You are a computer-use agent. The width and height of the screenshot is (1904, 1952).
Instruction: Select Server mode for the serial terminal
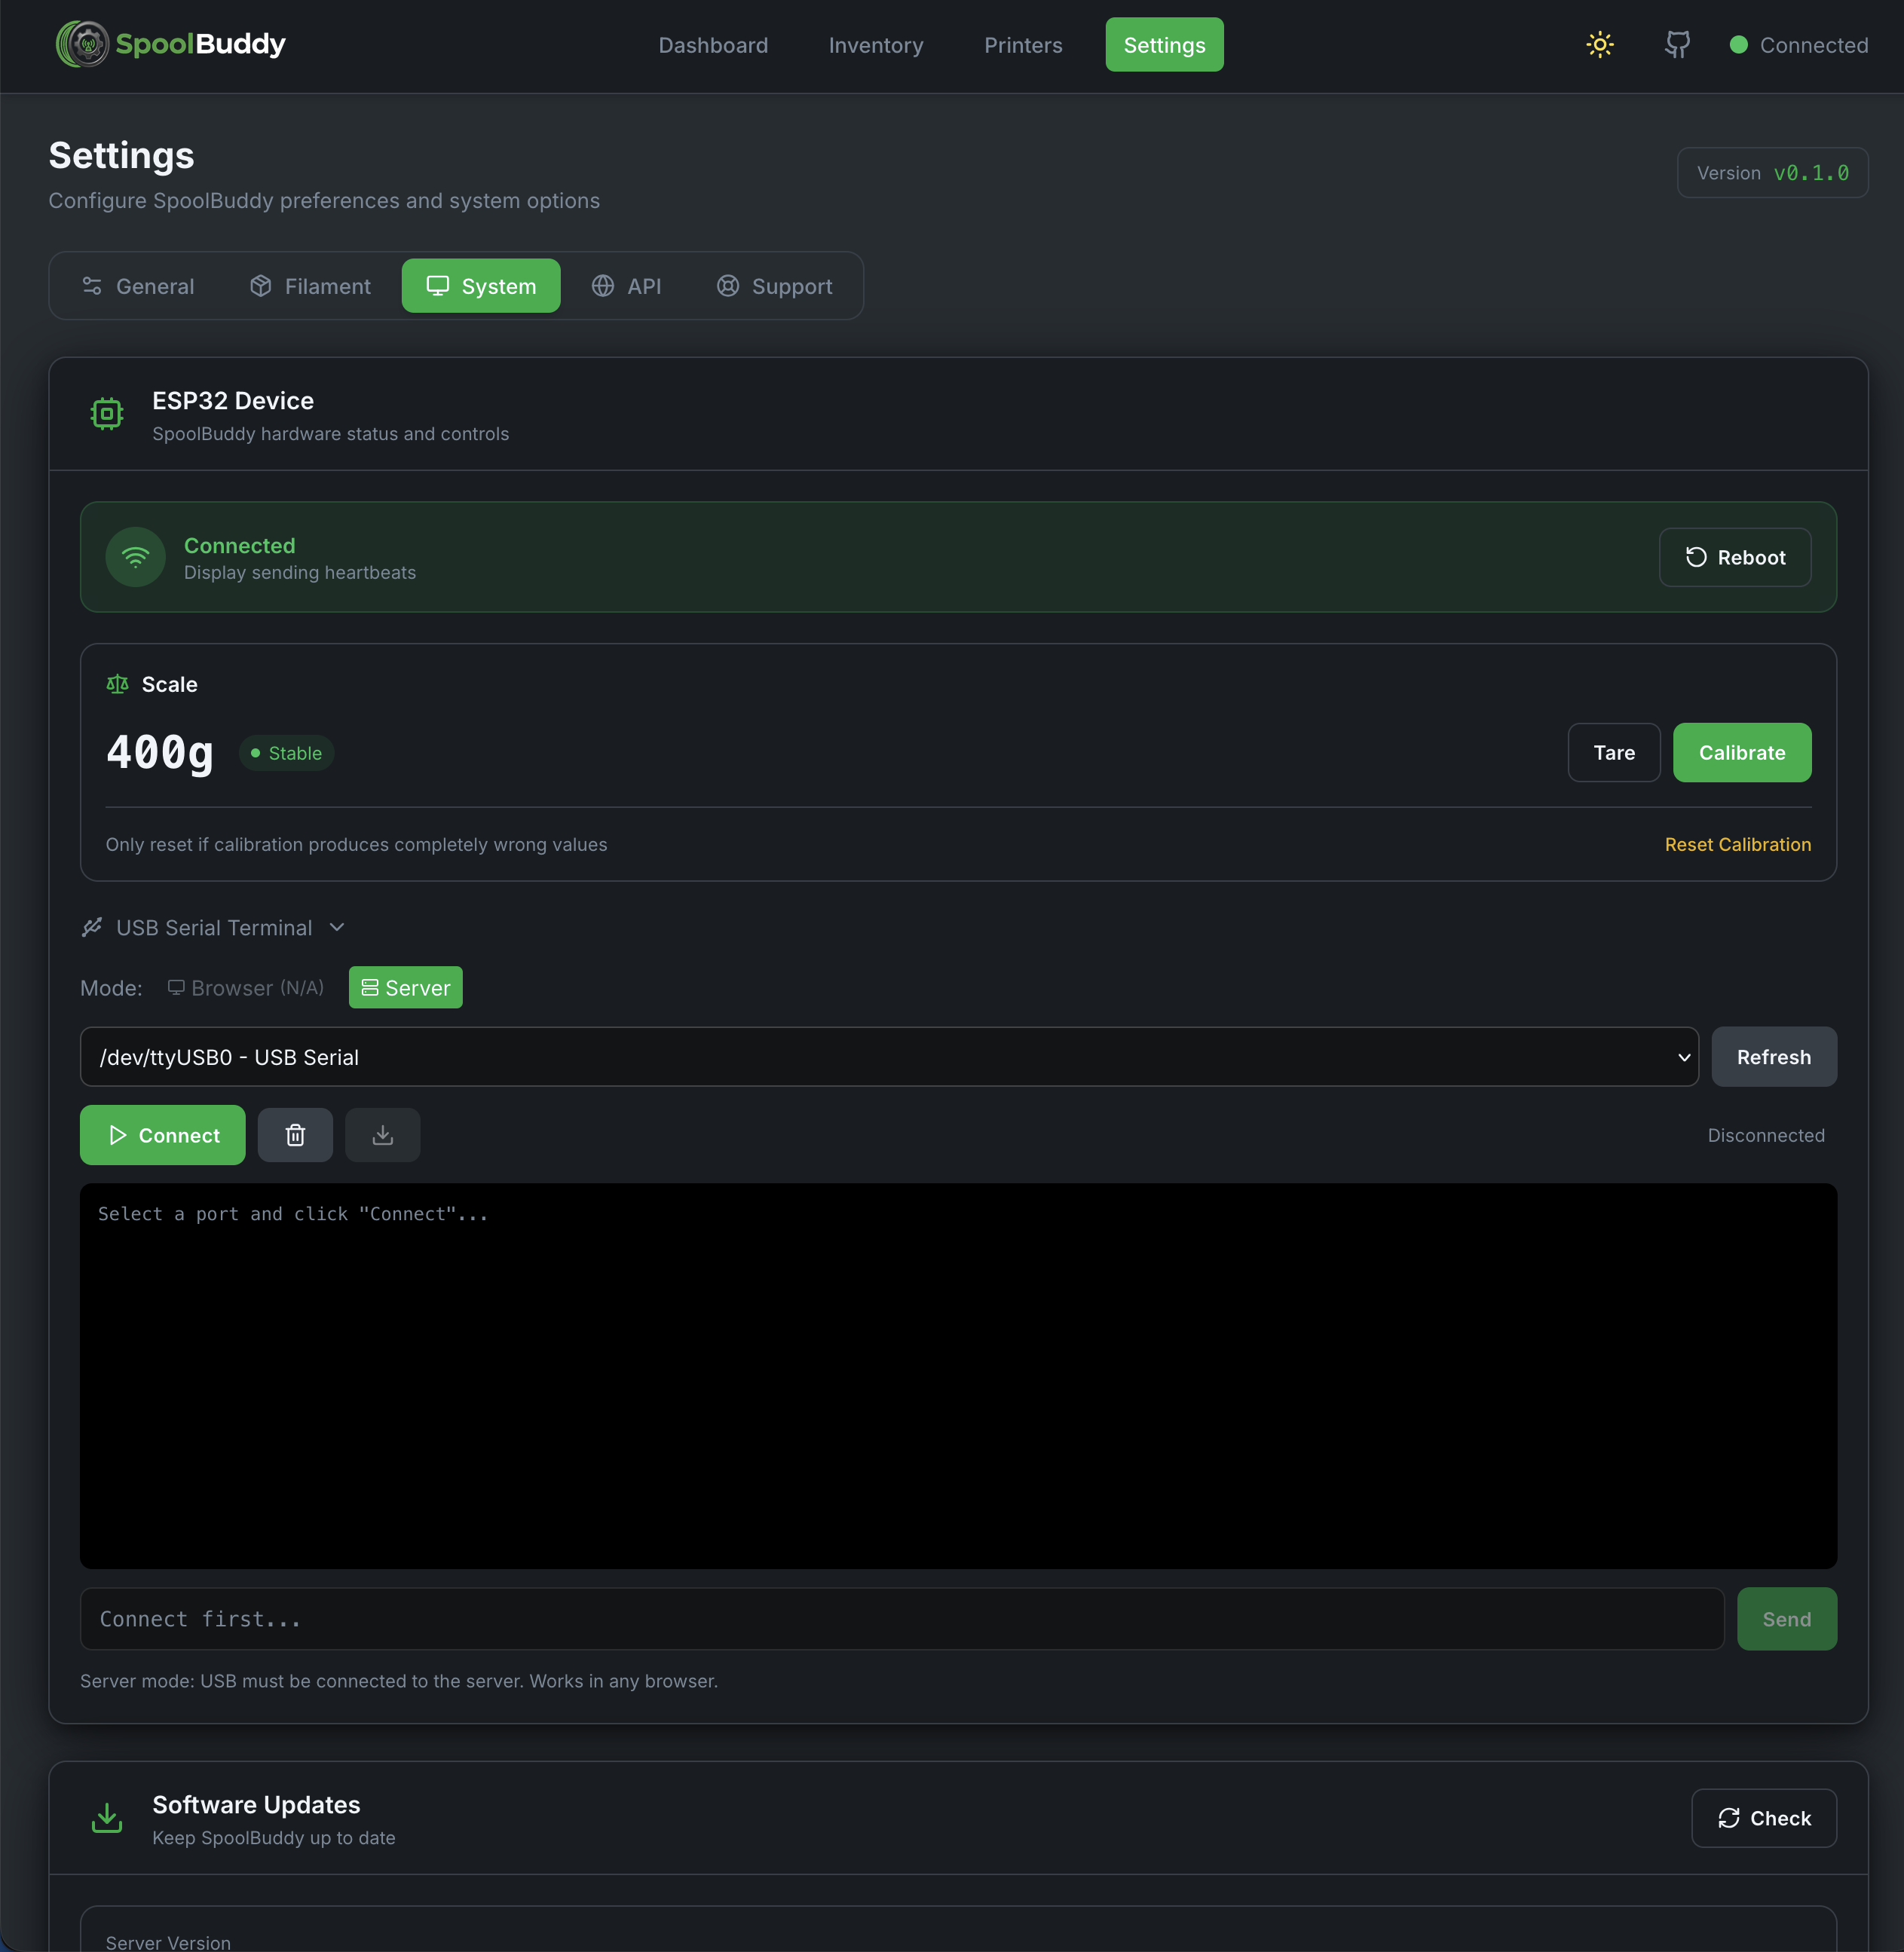tap(405, 987)
